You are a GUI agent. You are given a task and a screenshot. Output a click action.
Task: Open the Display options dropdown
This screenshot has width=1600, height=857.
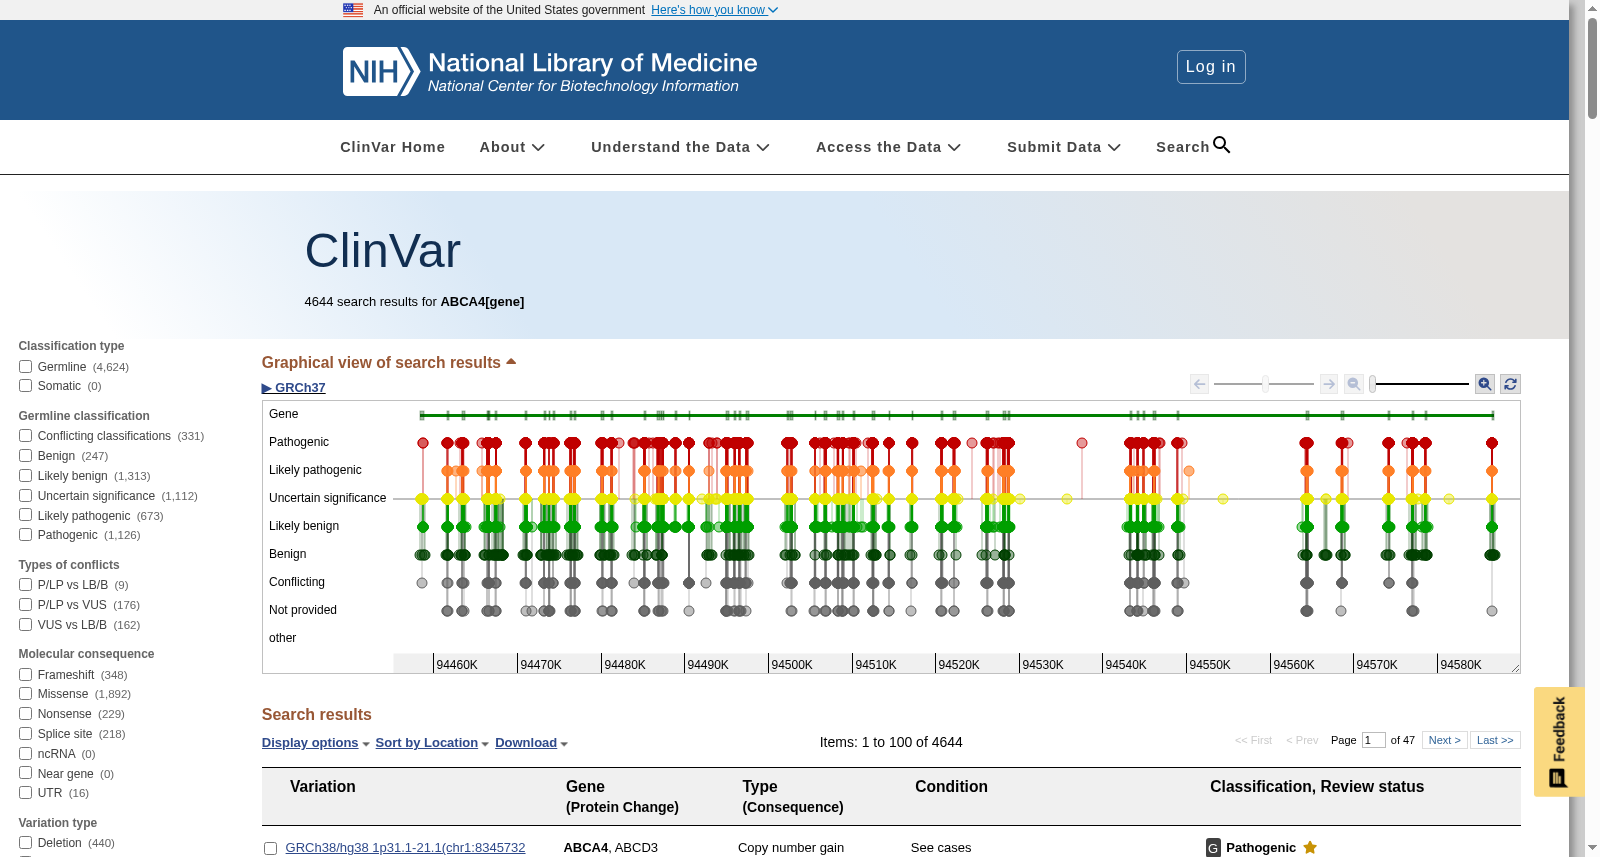pyautogui.click(x=315, y=743)
